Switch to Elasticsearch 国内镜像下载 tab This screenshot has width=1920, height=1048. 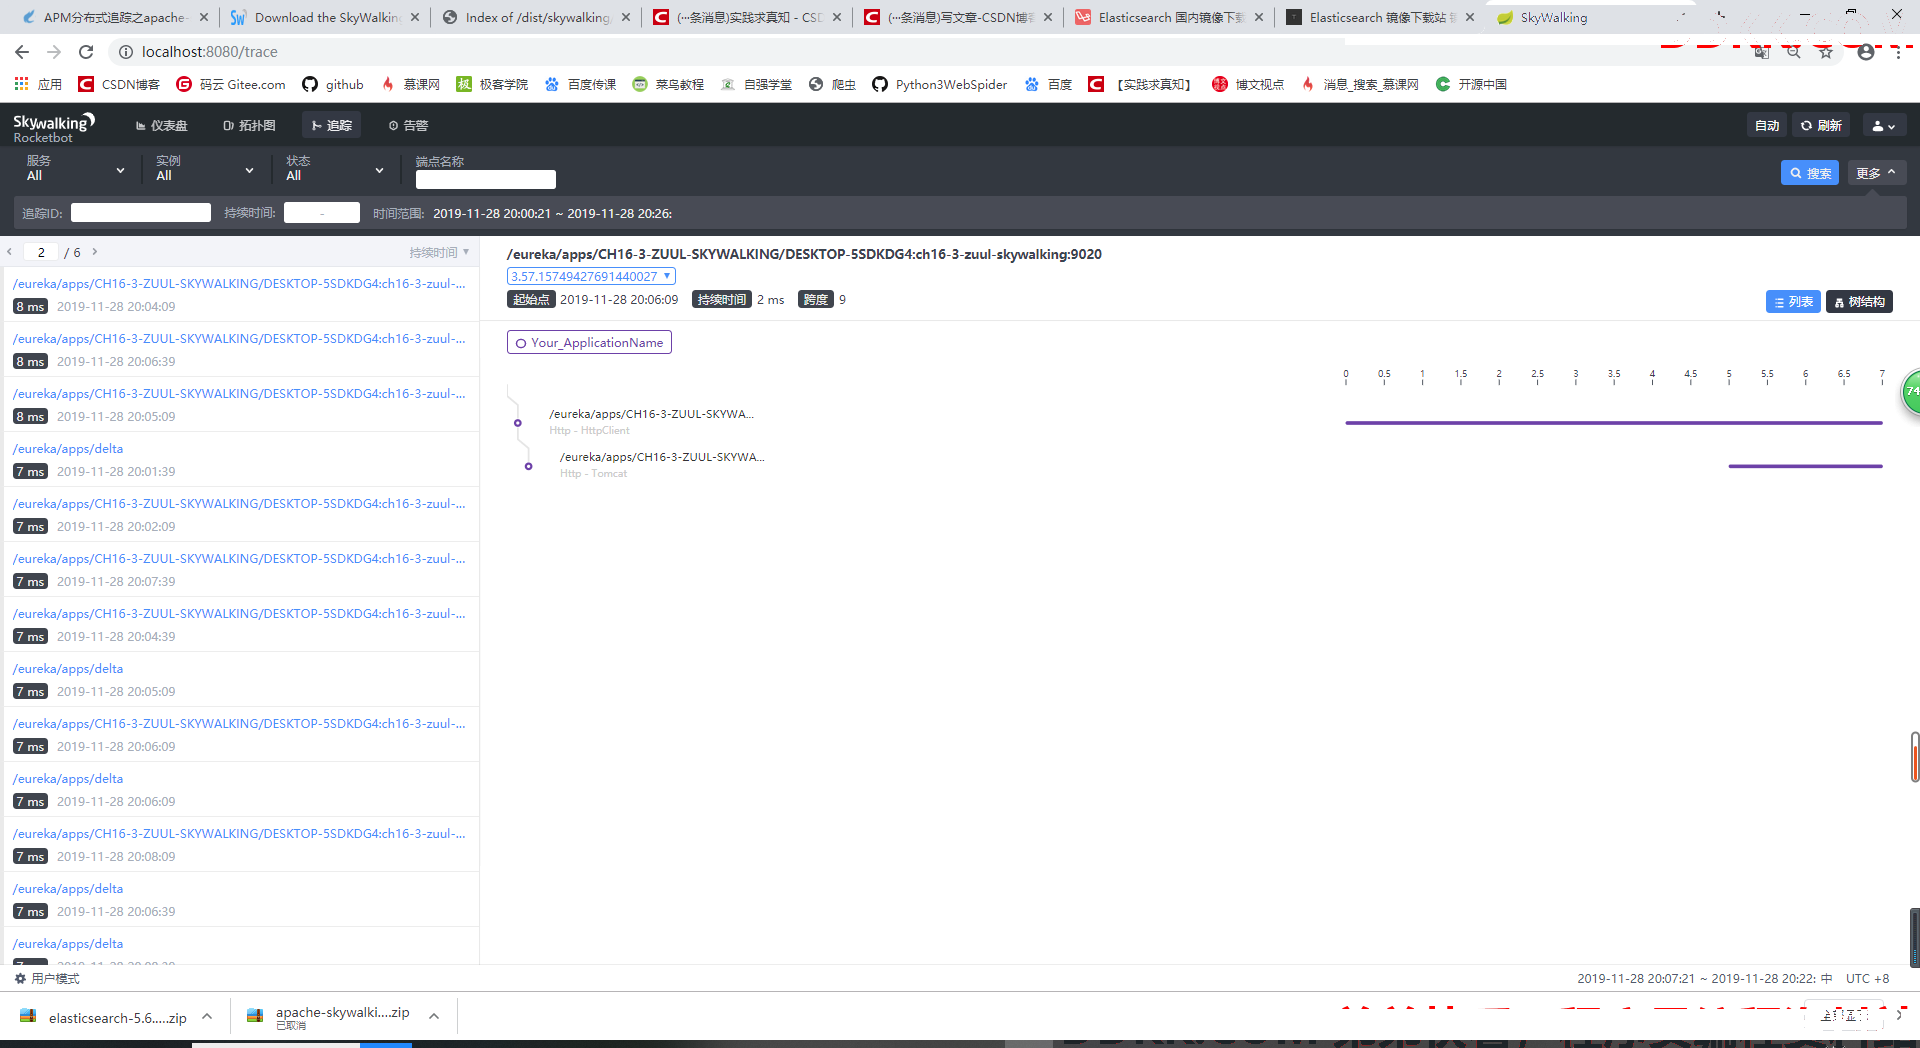[1170, 17]
